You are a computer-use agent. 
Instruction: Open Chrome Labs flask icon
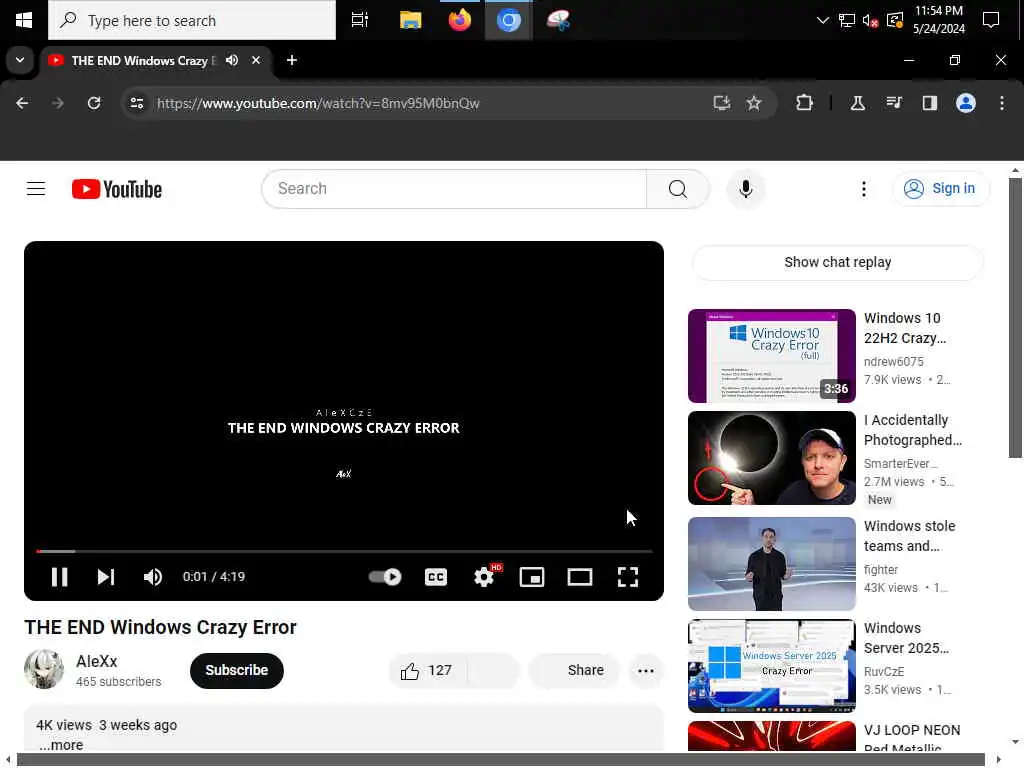point(857,103)
